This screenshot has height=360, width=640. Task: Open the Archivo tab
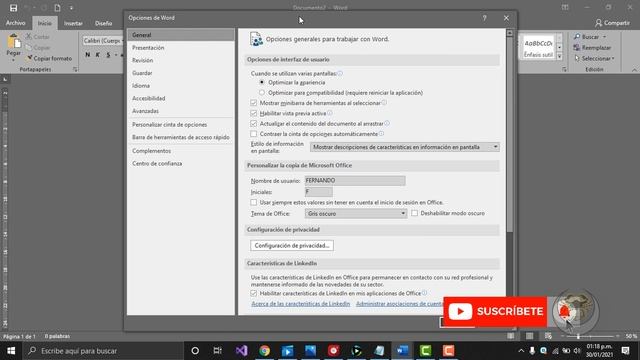point(16,23)
